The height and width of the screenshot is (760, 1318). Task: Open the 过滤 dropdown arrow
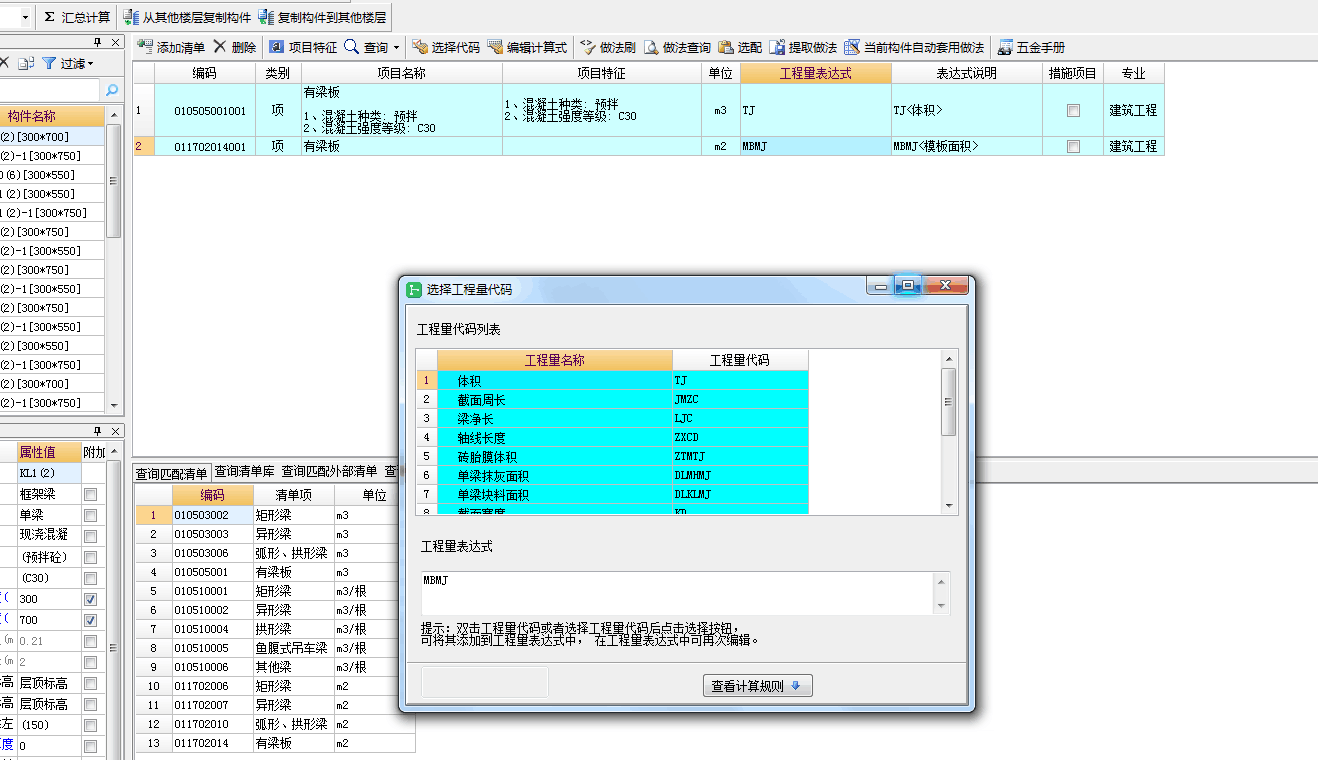[x=91, y=64]
